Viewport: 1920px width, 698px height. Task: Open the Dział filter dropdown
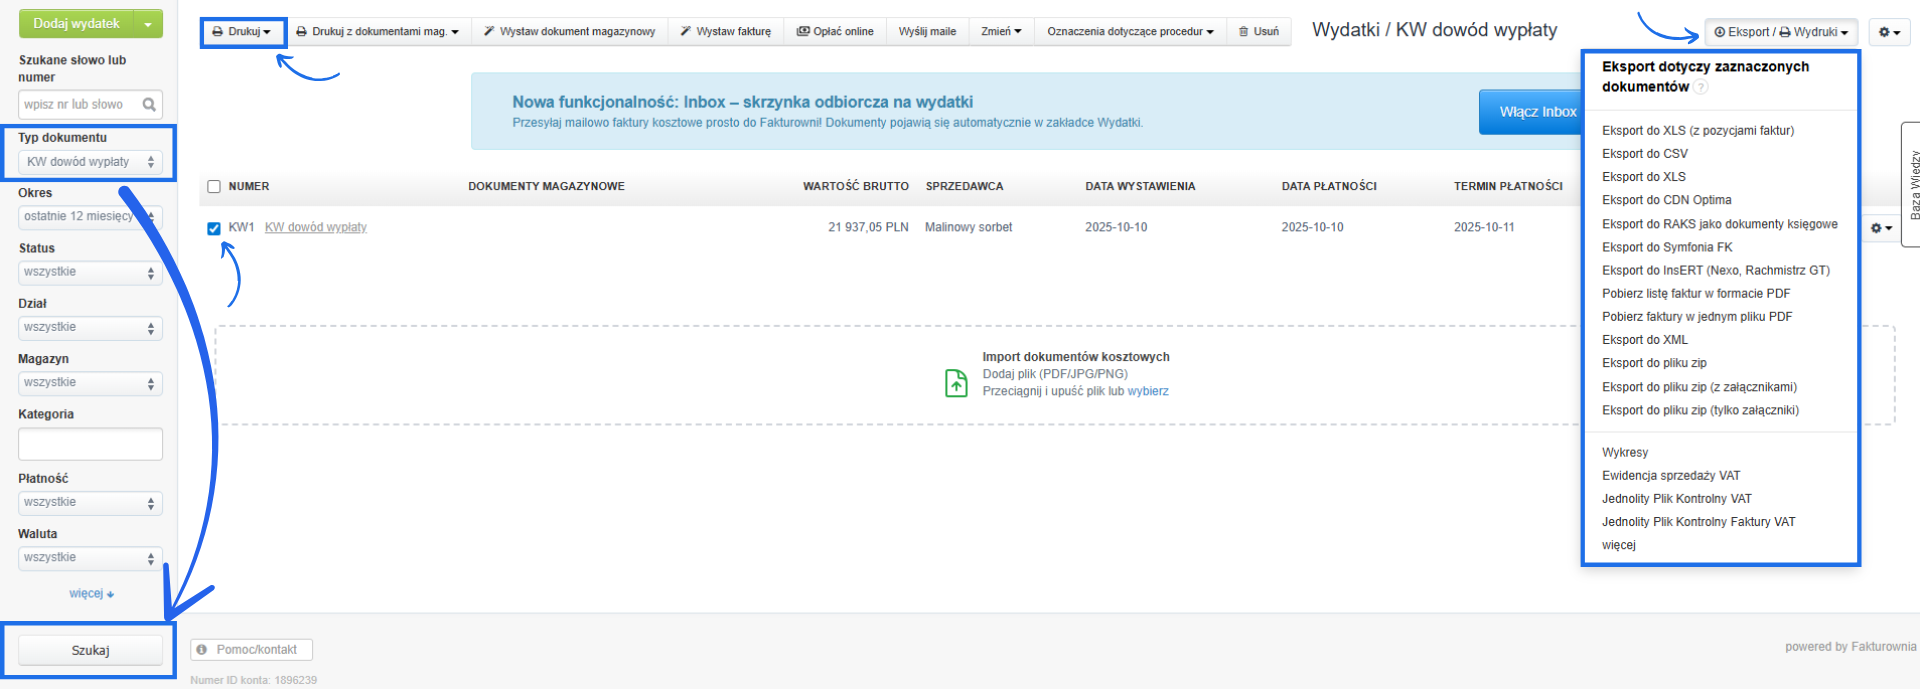(90, 328)
